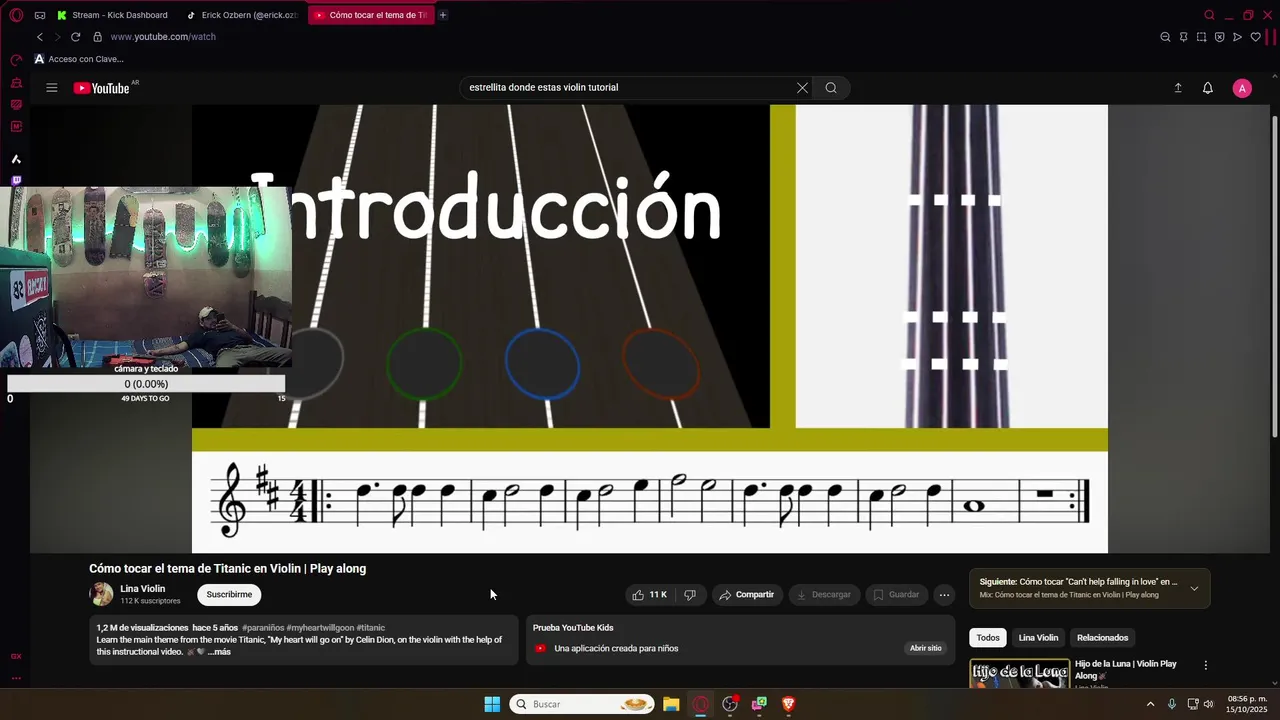Open more actions three-dot menu under video
The height and width of the screenshot is (720, 1280).
(x=944, y=595)
